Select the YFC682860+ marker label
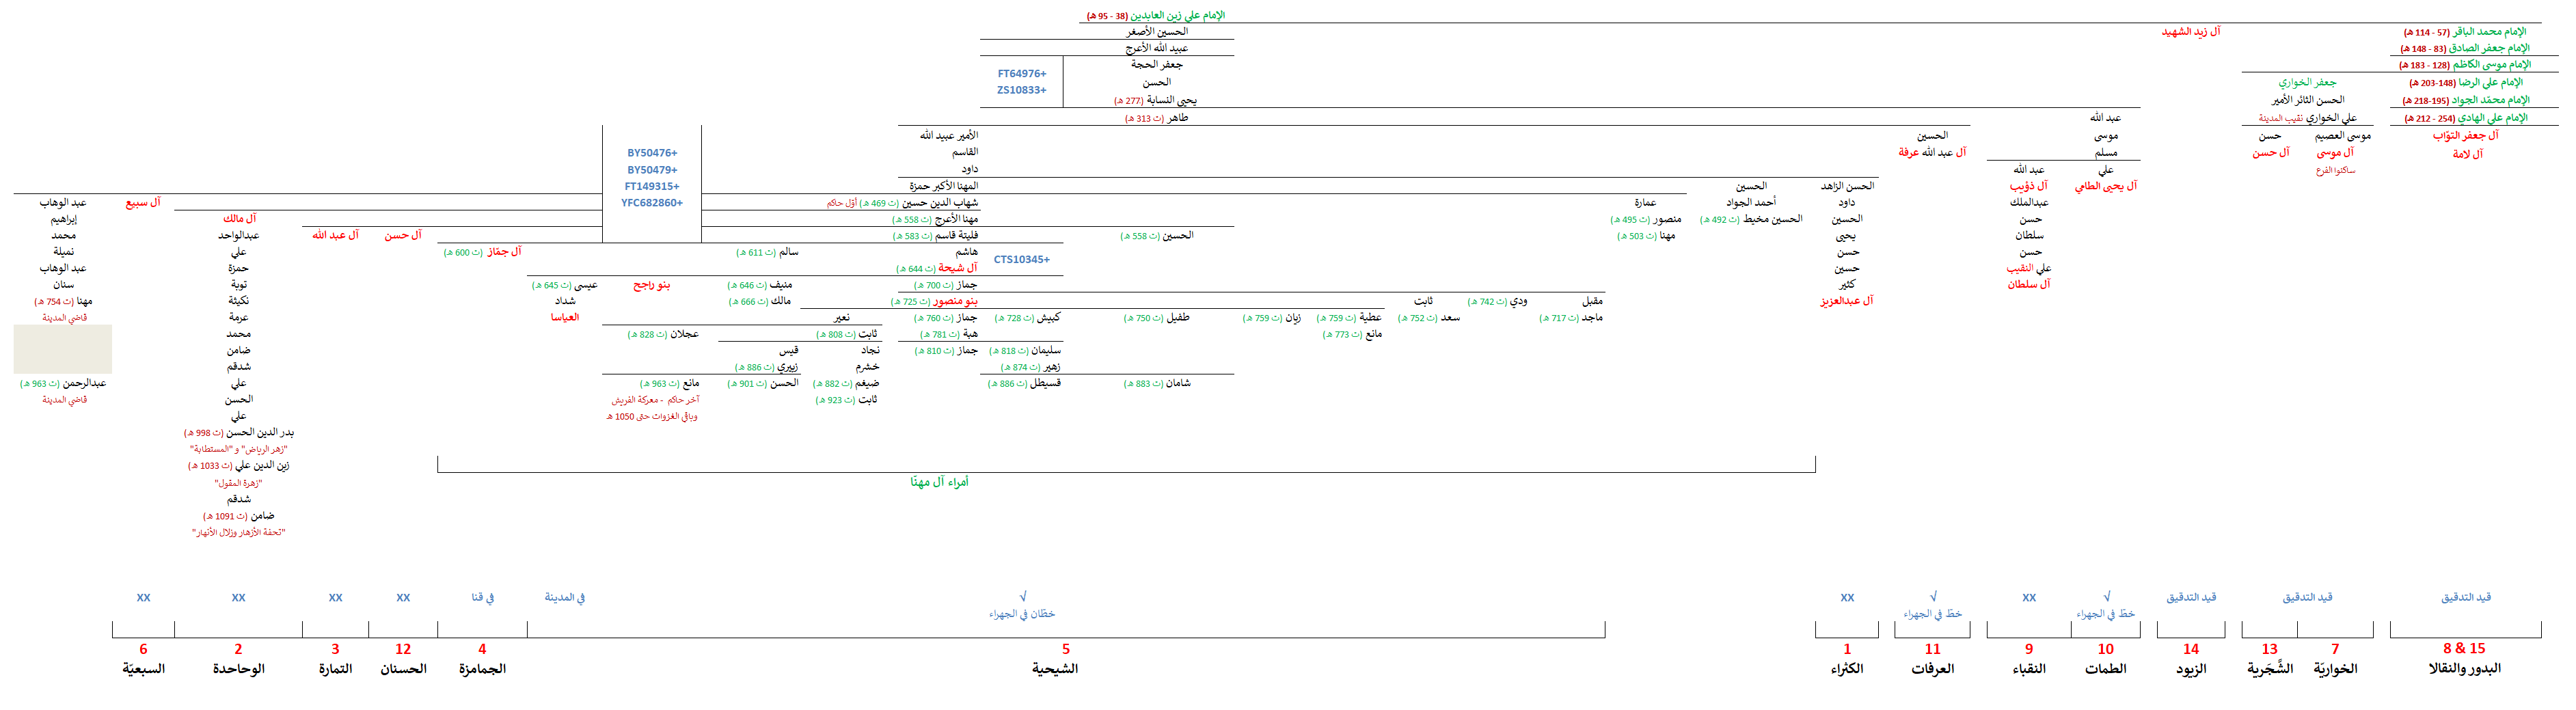 (651, 203)
